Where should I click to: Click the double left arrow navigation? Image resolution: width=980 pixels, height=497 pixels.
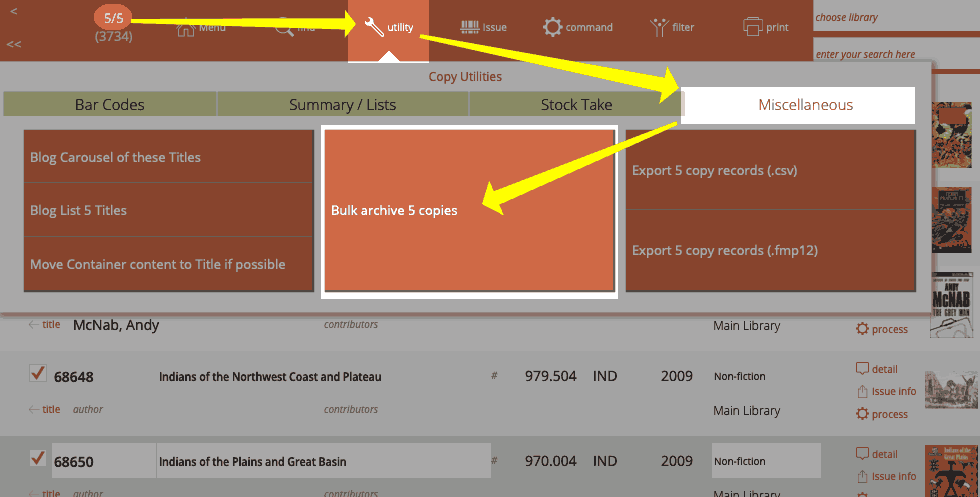(14, 44)
